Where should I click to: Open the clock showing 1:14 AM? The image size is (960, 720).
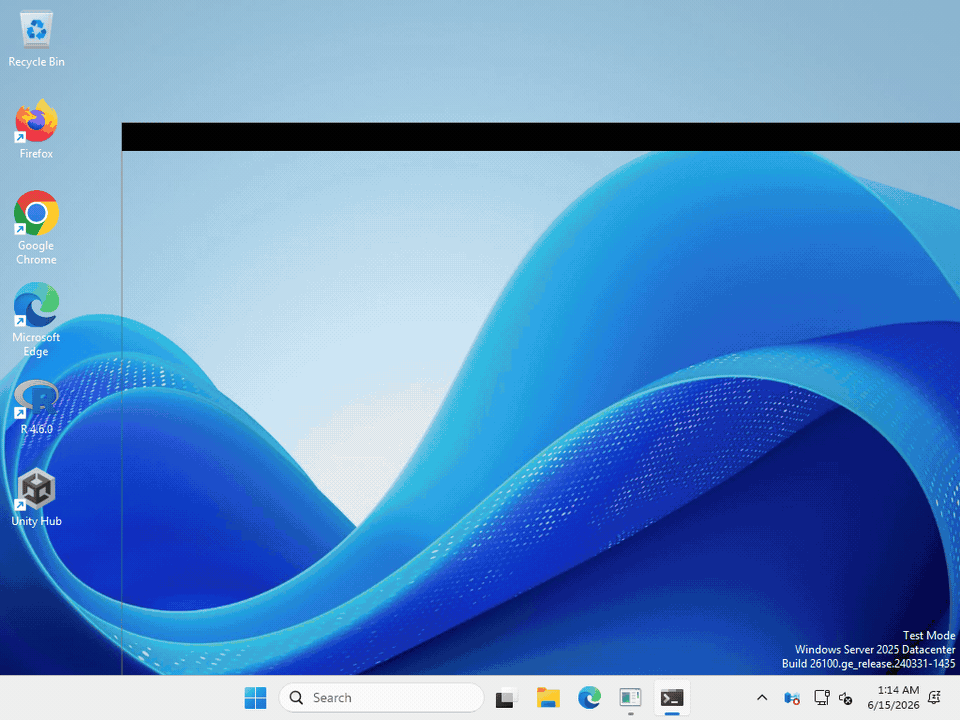click(x=893, y=697)
